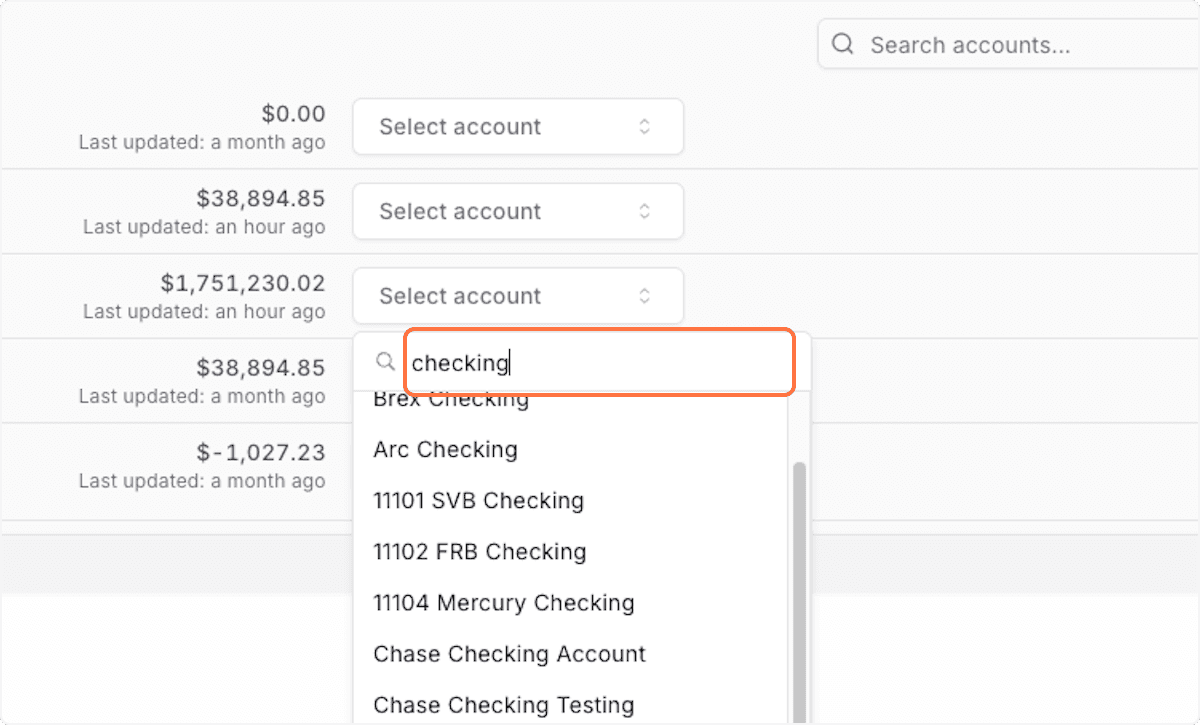Image resolution: width=1200 pixels, height=725 pixels.
Task: Open the Select account dropdown next to $38,894.85
Action: tap(517, 211)
